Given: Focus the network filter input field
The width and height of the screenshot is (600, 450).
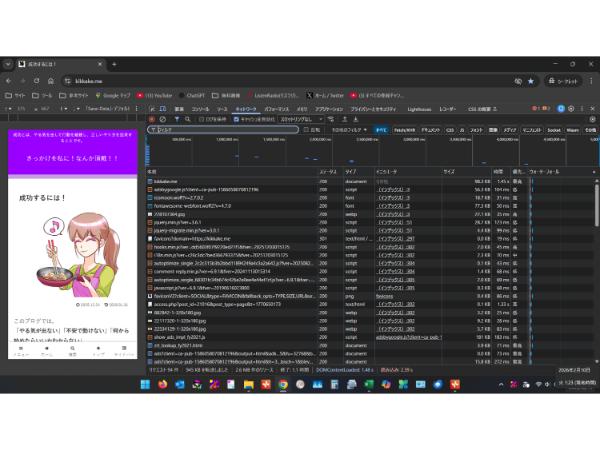Looking at the screenshot, I should [223, 130].
